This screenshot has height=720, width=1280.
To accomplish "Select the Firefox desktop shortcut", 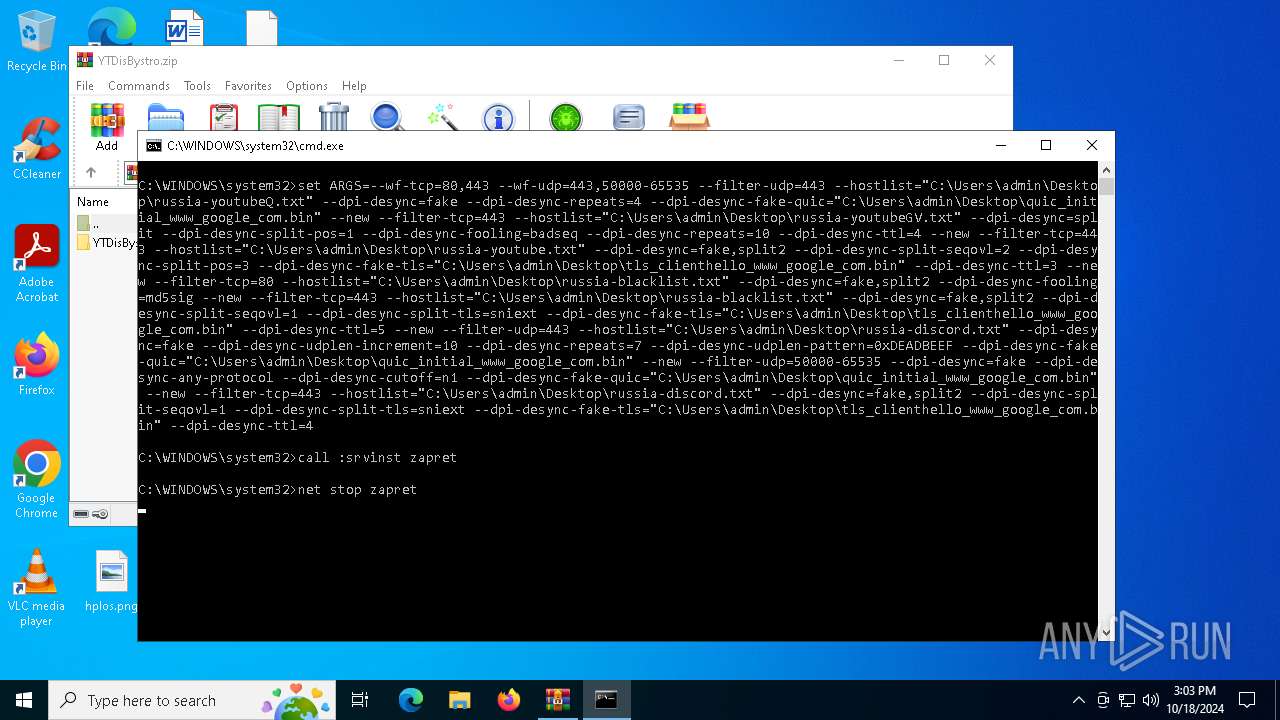I will tap(37, 364).
